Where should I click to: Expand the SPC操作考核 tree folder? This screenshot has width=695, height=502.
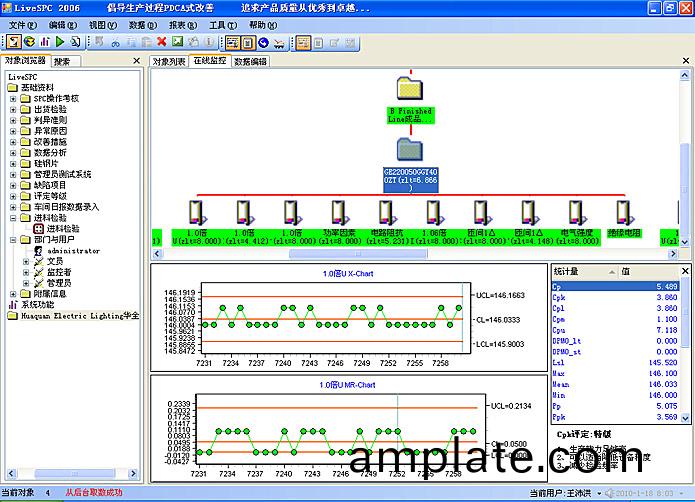tap(12, 99)
